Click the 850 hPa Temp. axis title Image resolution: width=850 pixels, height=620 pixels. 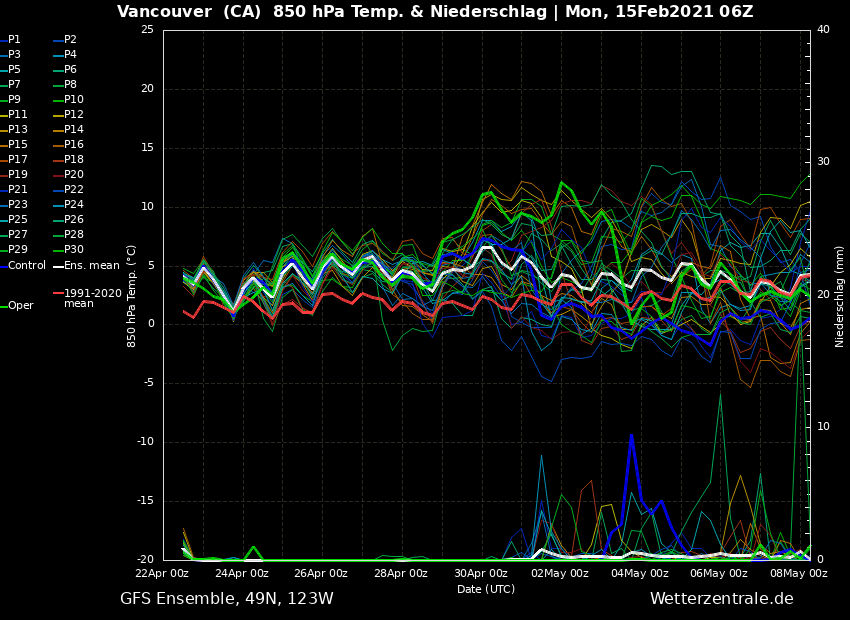click(132, 296)
